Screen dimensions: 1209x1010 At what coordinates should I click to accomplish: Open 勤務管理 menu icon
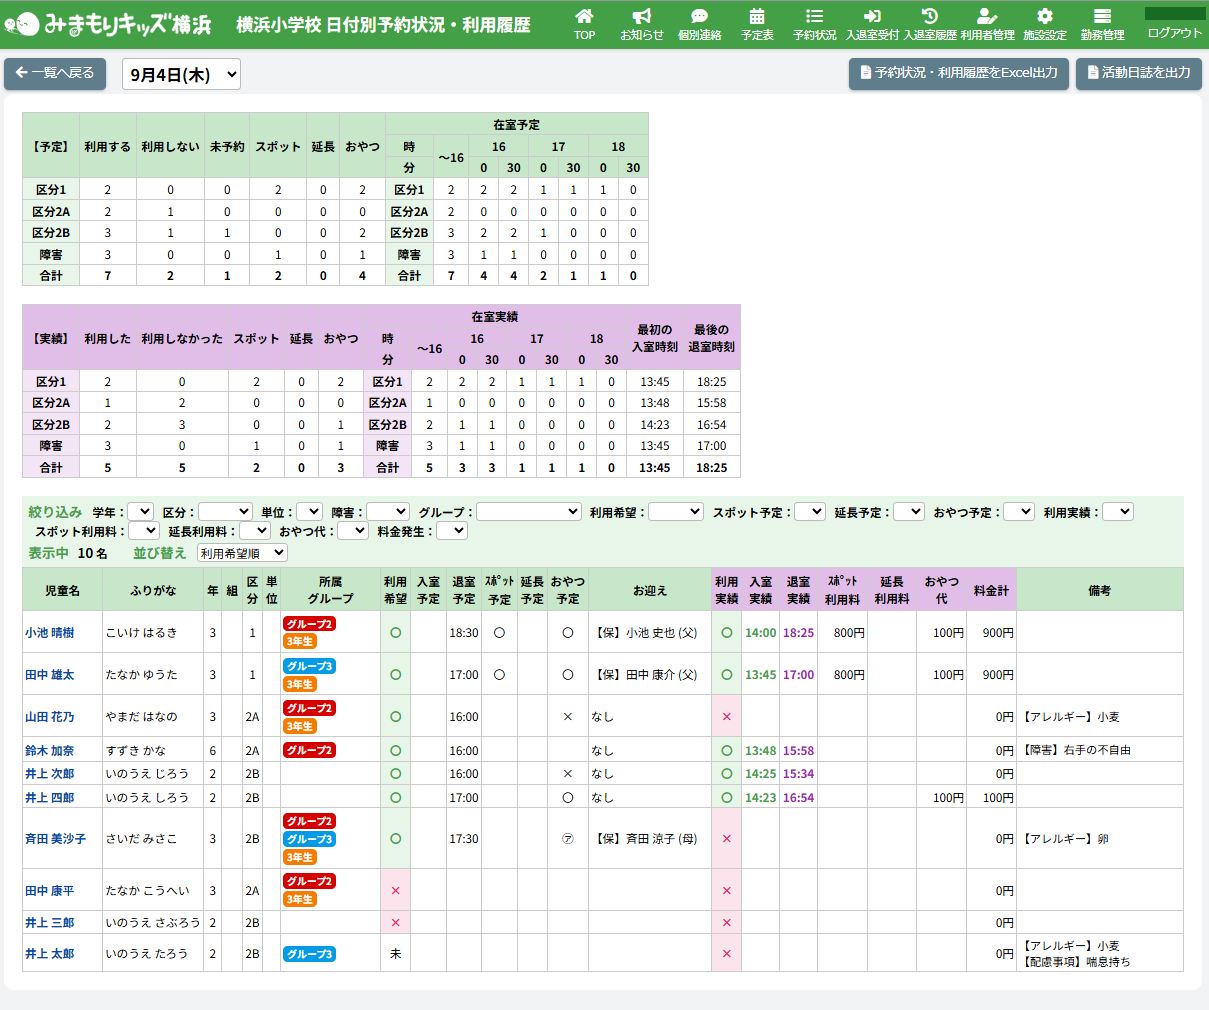click(1102, 17)
